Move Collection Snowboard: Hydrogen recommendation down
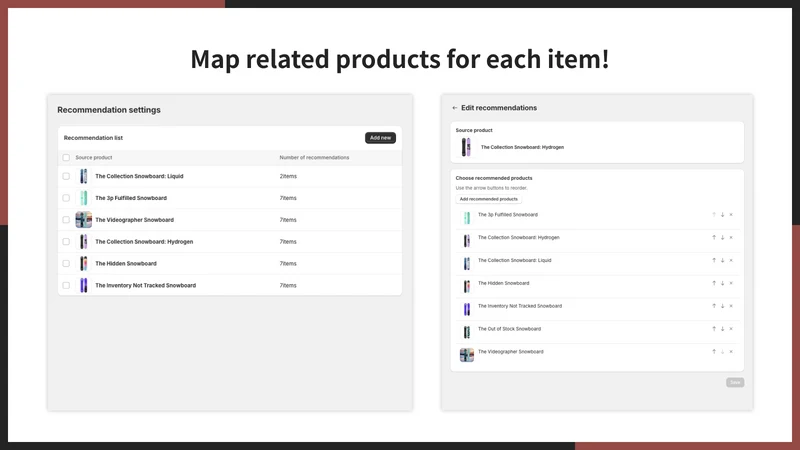The width and height of the screenshot is (800, 450). click(x=722, y=238)
